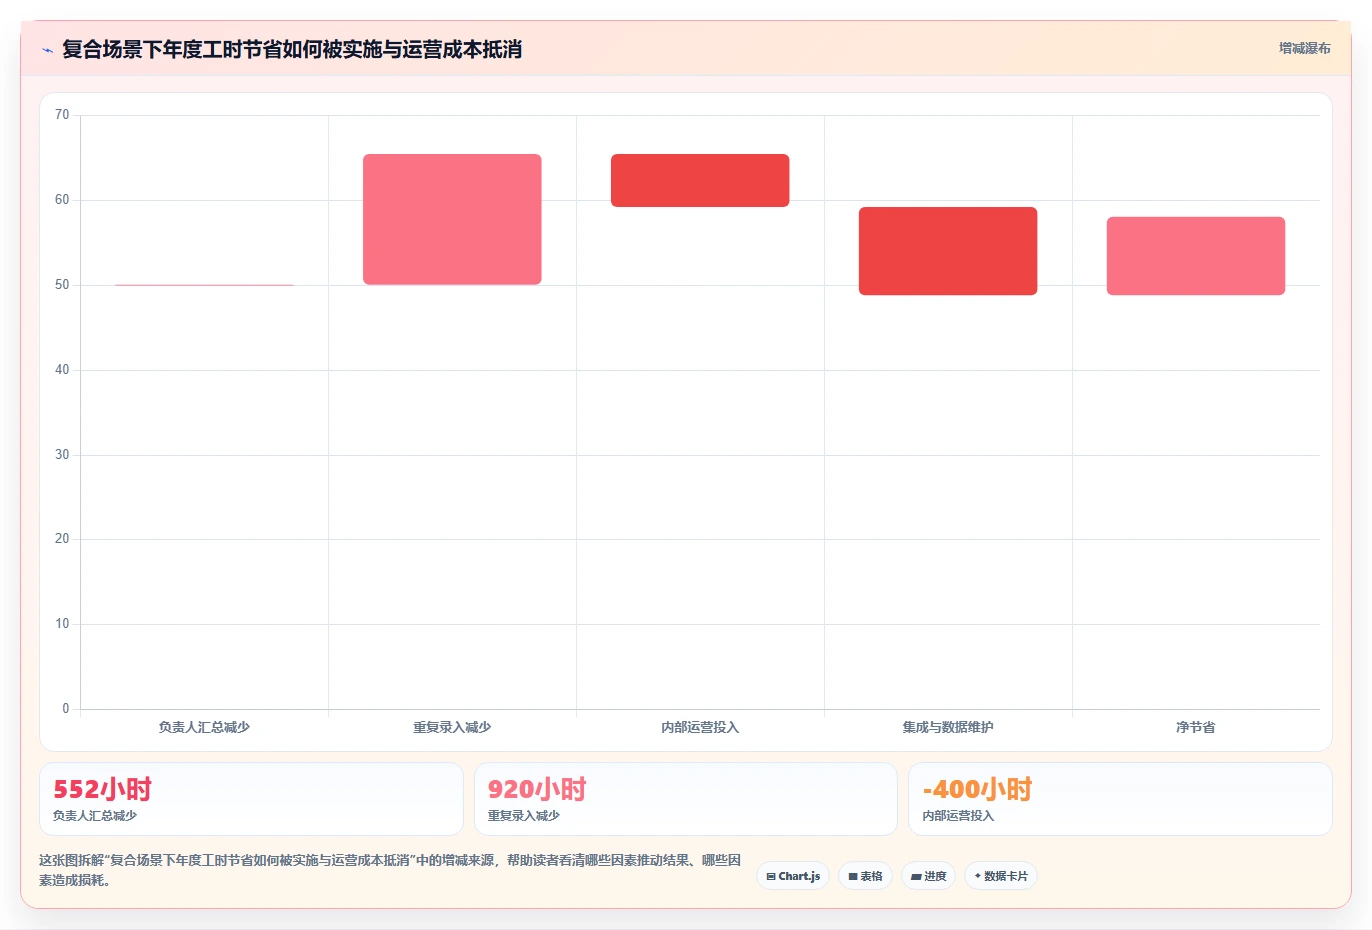This screenshot has height=930, width=1372.
Task: Select the 数据卡片 tag pill
Action: (1001, 876)
